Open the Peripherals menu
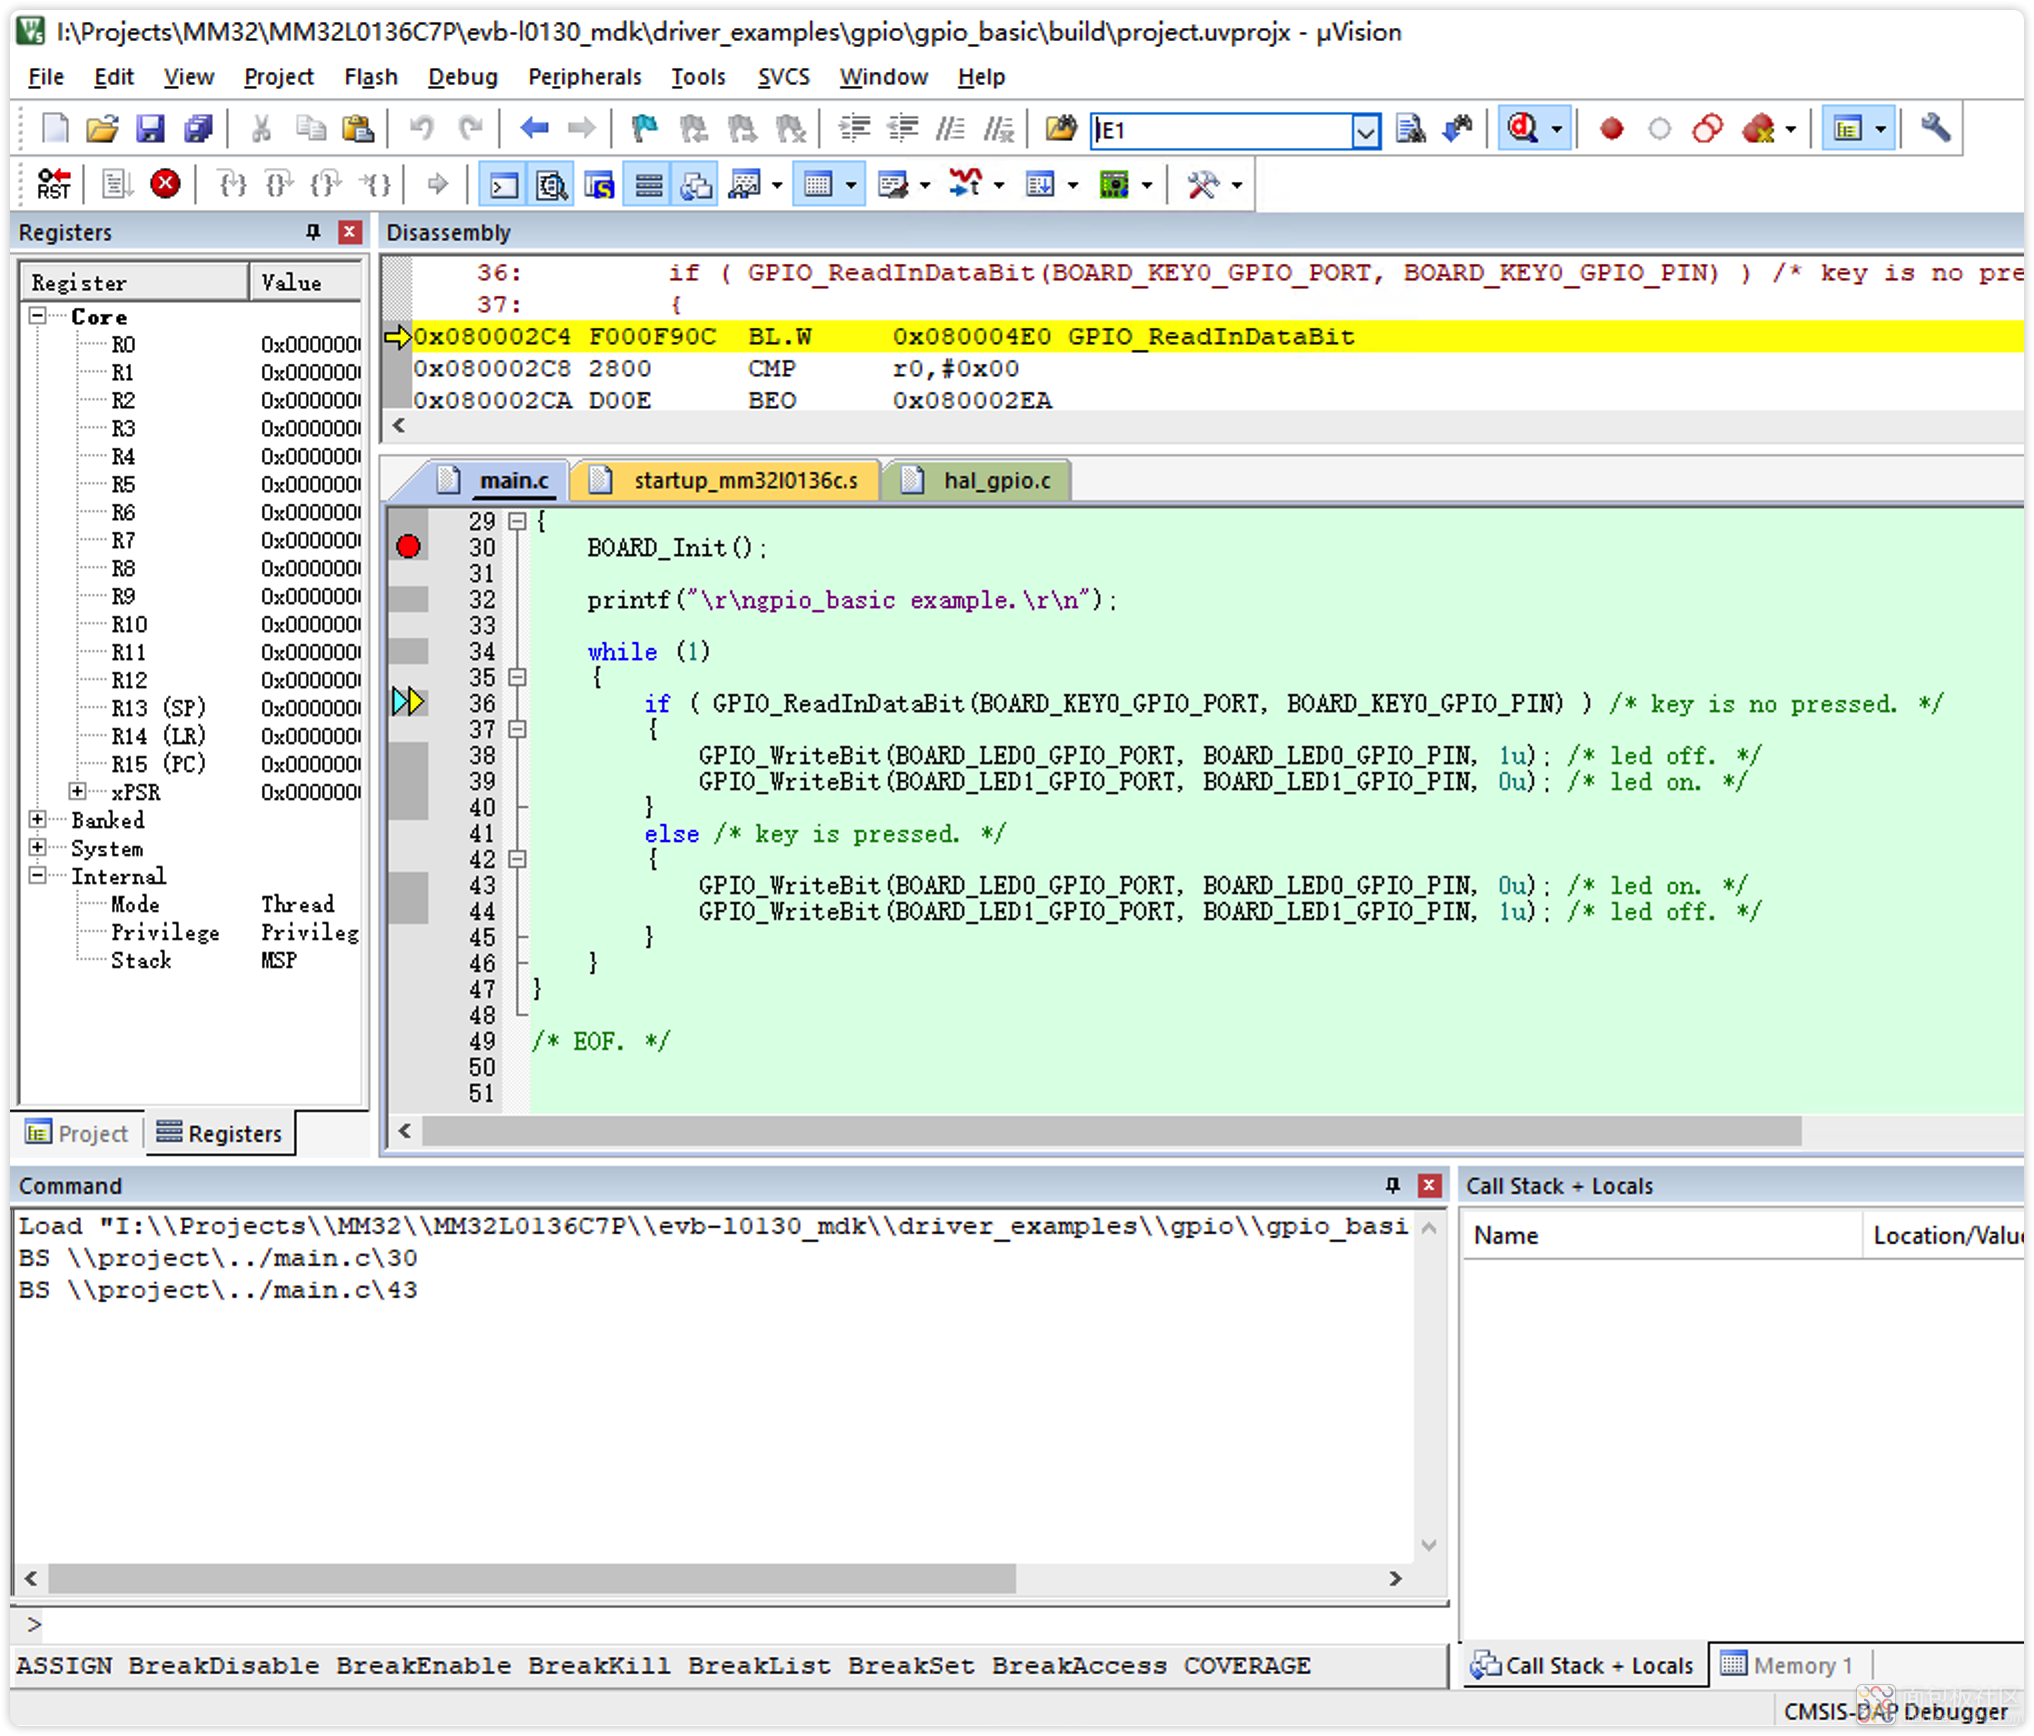The image size is (2034, 1736). coord(584,77)
